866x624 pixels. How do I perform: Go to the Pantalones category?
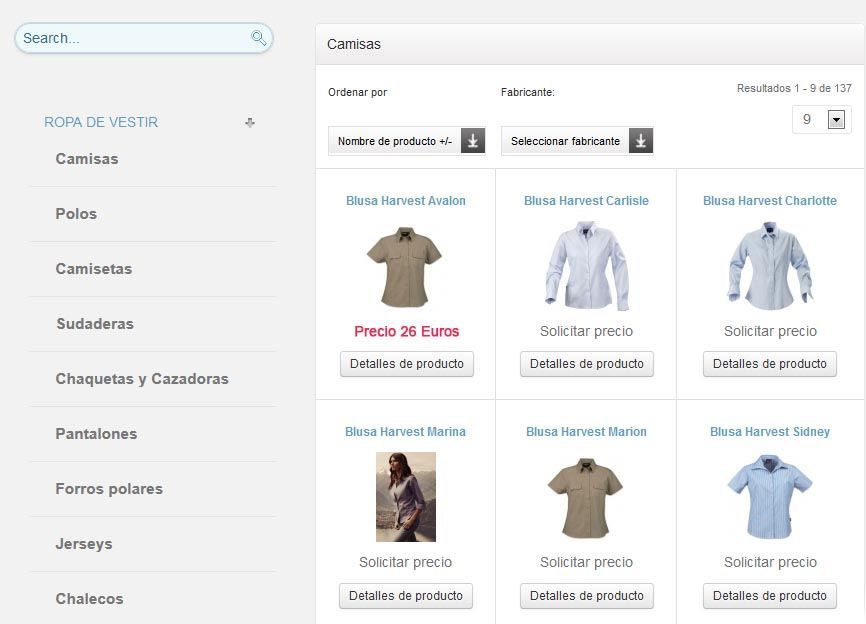click(x=96, y=434)
